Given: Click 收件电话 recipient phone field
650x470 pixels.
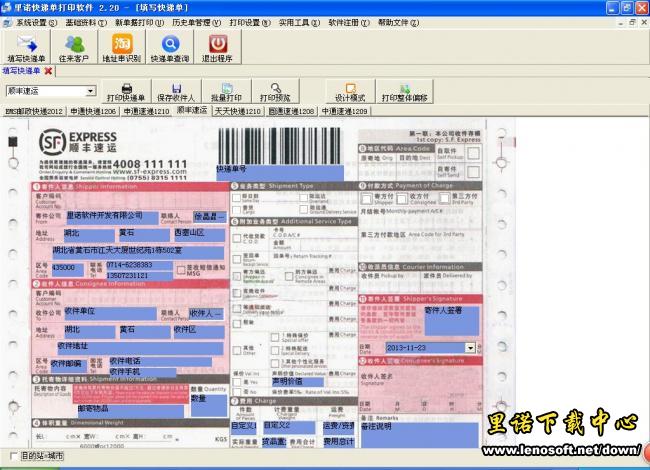Looking at the screenshot, I should [x=160, y=362].
